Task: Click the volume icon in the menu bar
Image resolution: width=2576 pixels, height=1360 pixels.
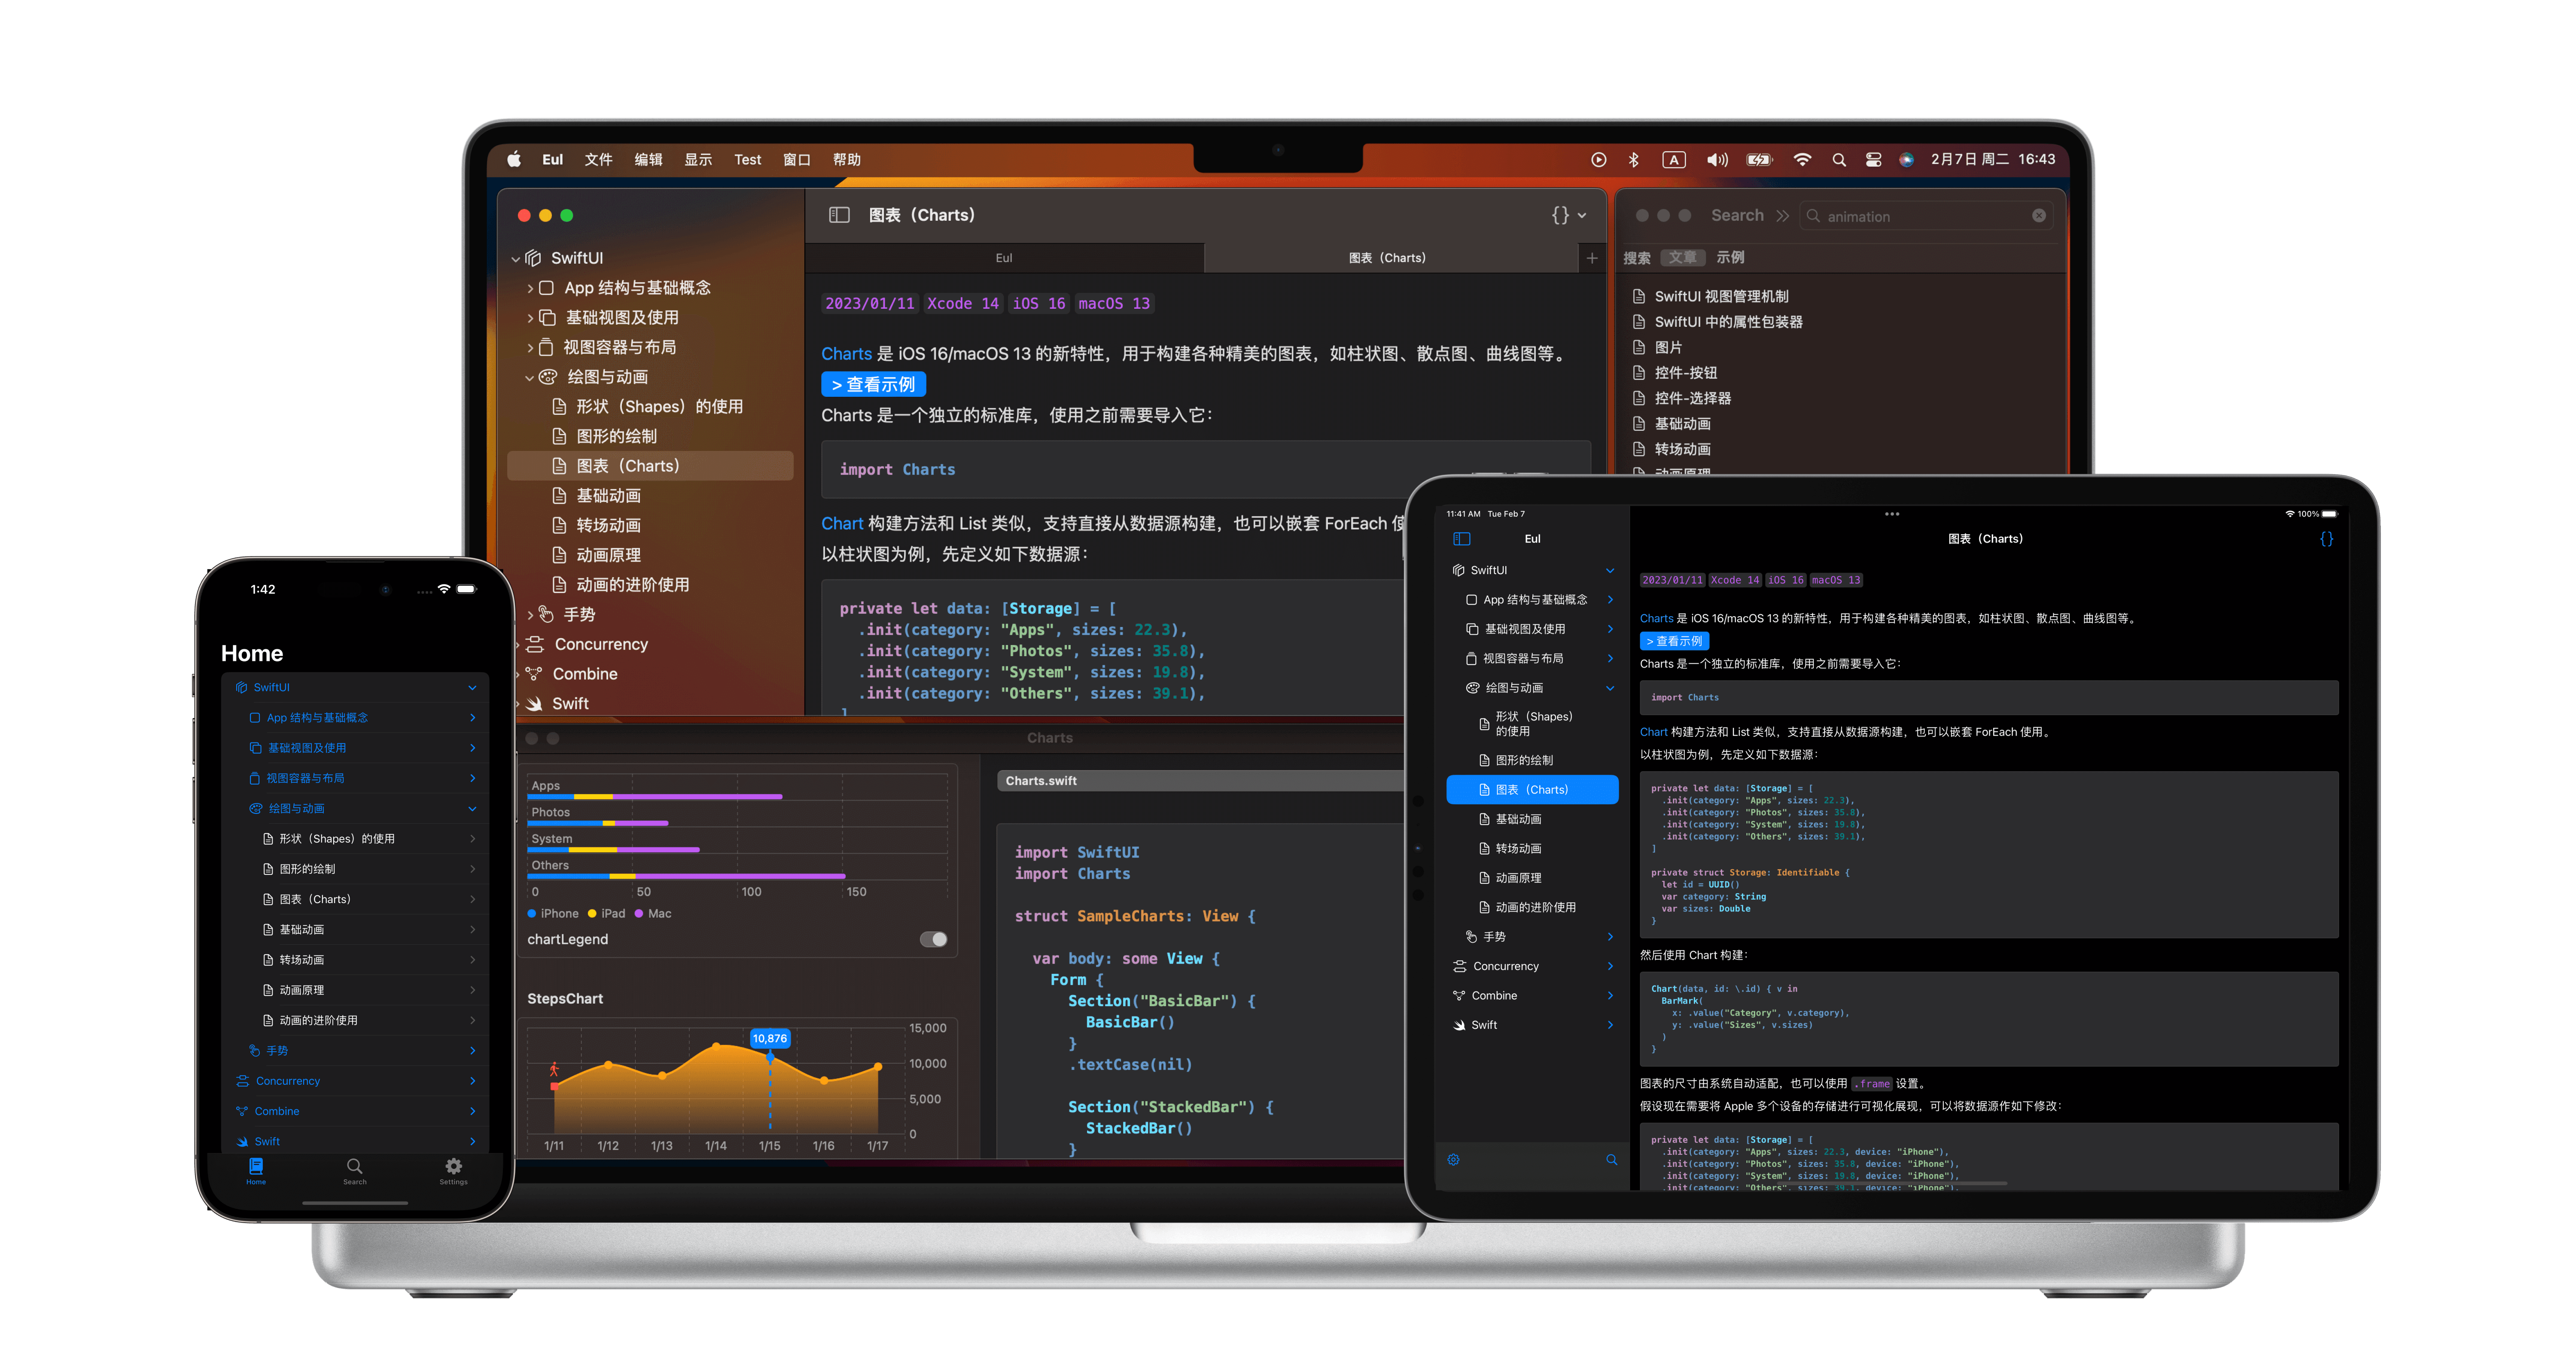Action: point(1717,160)
